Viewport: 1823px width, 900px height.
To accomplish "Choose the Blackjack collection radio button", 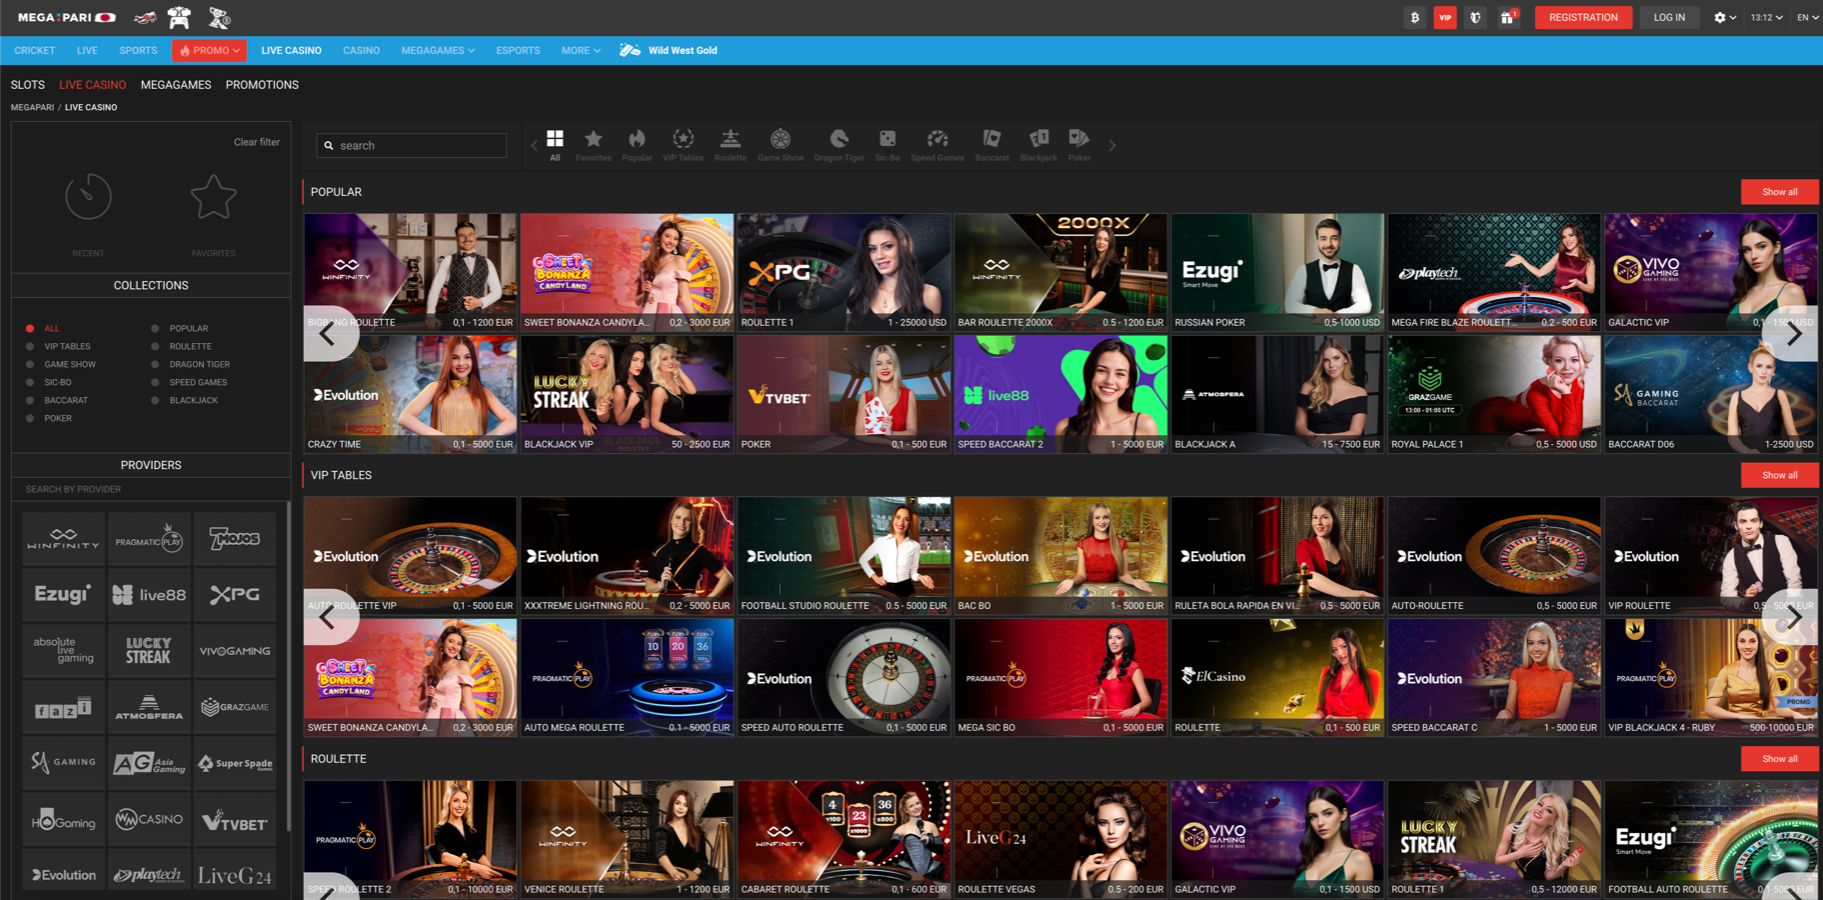I will point(155,400).
